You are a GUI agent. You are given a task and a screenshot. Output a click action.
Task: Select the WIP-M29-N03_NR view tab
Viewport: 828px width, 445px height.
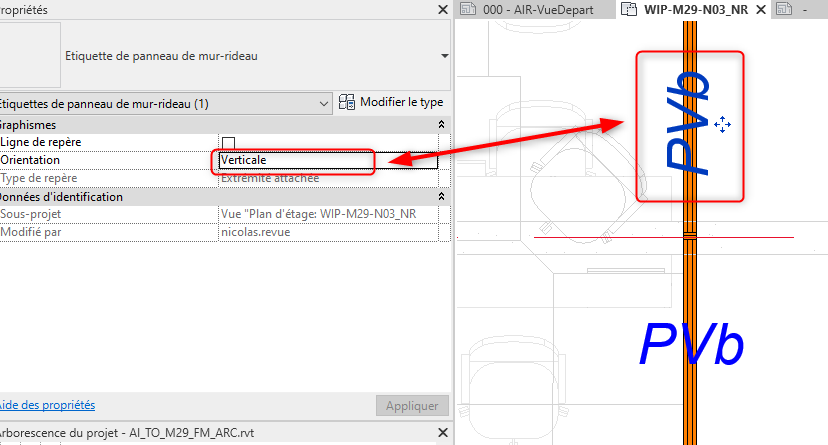(692, 9)
